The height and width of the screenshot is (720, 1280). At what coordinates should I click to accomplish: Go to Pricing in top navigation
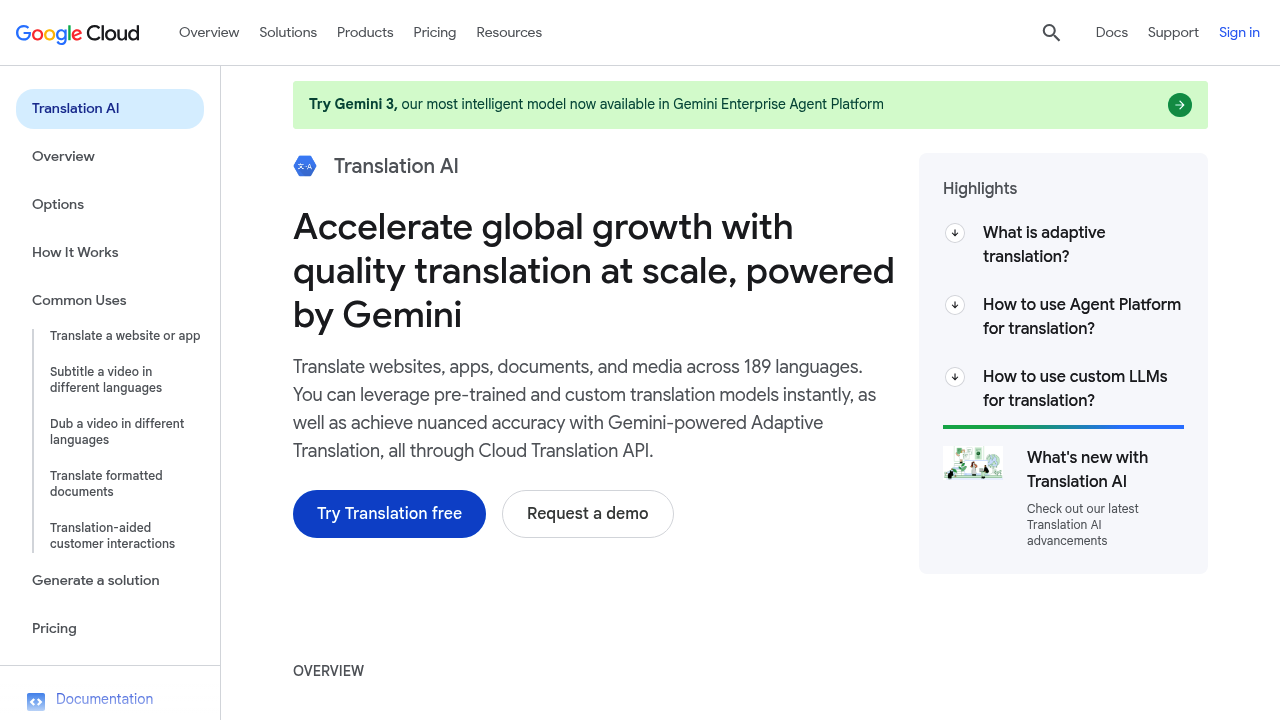pos(435,33)
